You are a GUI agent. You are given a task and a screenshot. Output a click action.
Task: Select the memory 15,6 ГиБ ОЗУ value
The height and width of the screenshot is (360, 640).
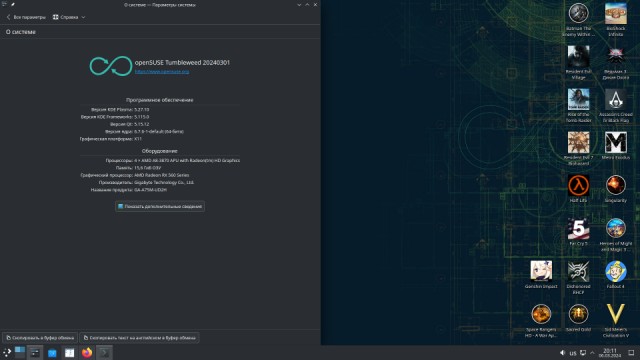pyautogui.click(x=148, y=168)
